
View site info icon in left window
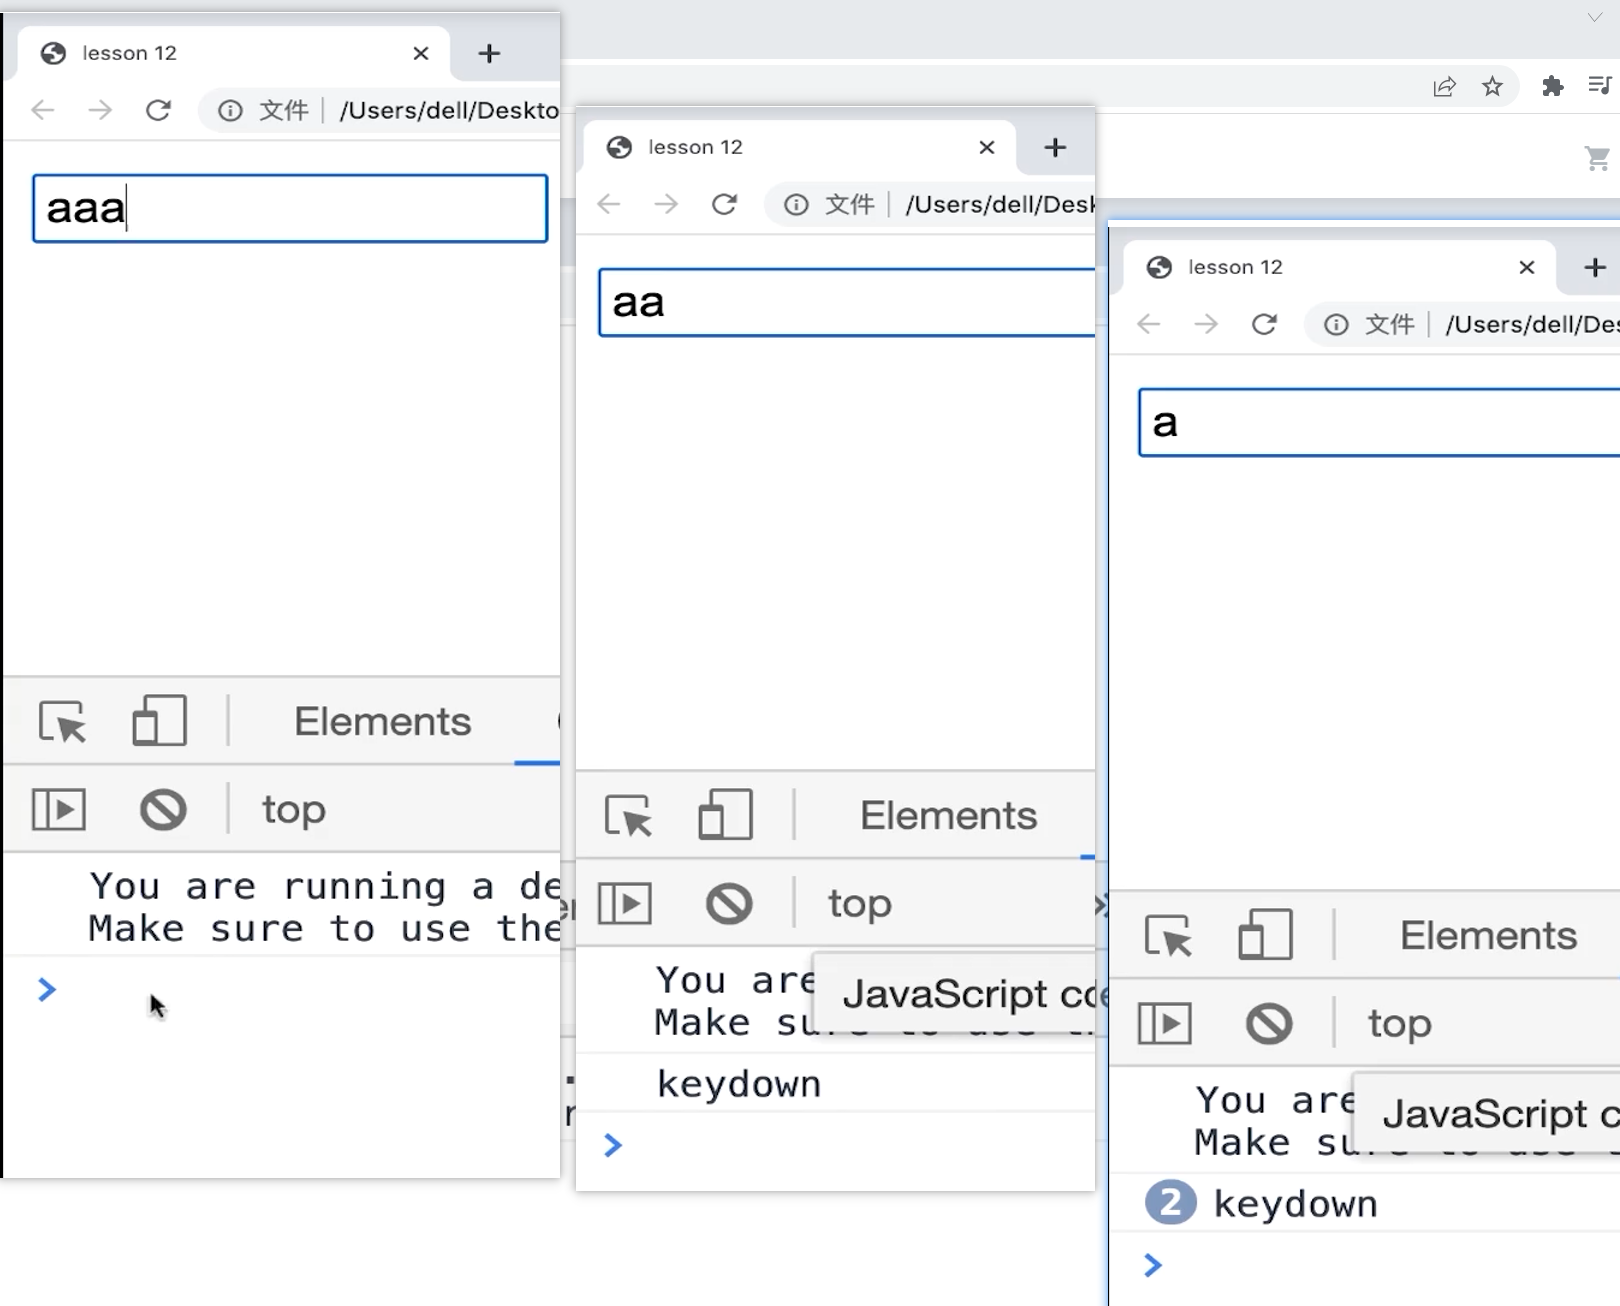pos(230,110)
